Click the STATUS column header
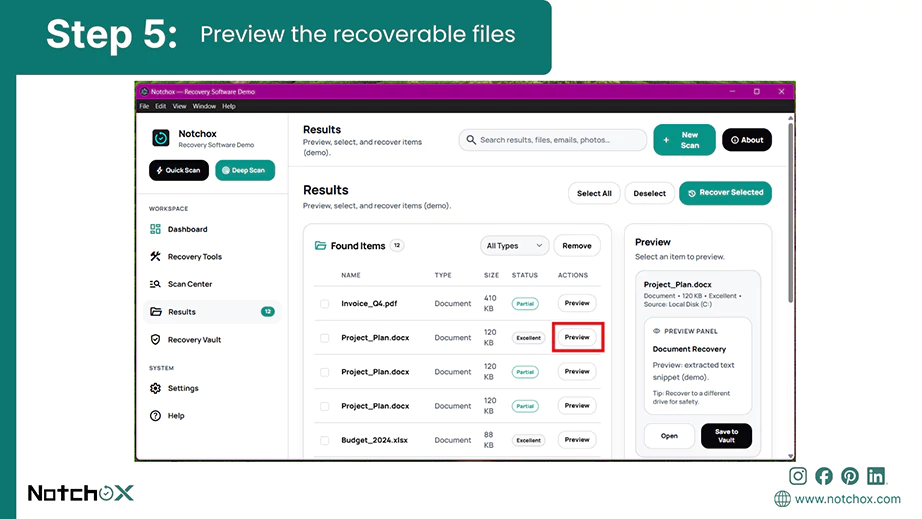 (525, 275)
